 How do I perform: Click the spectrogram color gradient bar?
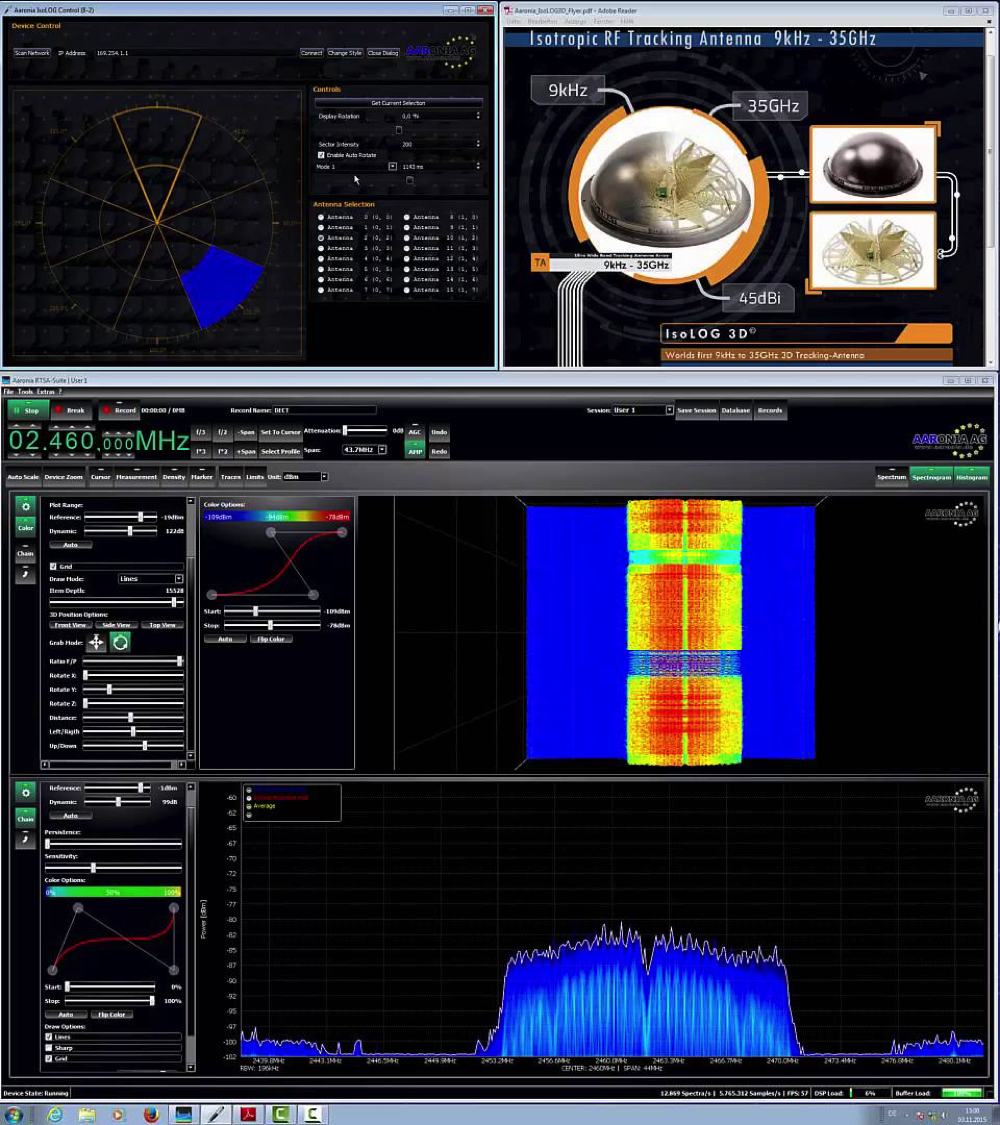(x=277, y=517)
